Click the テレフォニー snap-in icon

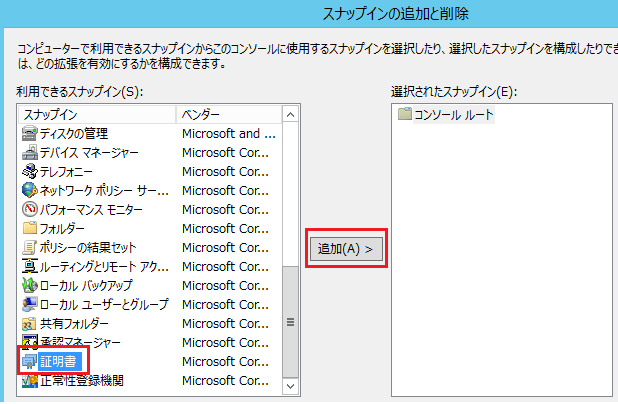[x=30, y=171]
